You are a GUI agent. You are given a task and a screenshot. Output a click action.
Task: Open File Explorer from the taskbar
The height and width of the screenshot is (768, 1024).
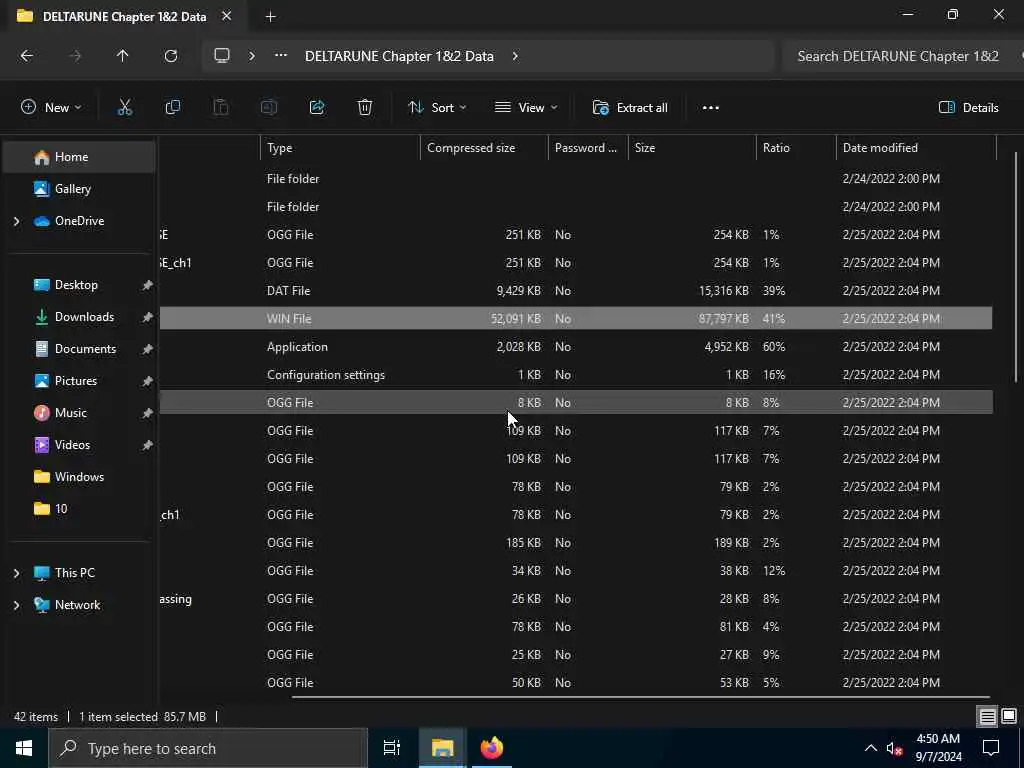tap(442, 748)
